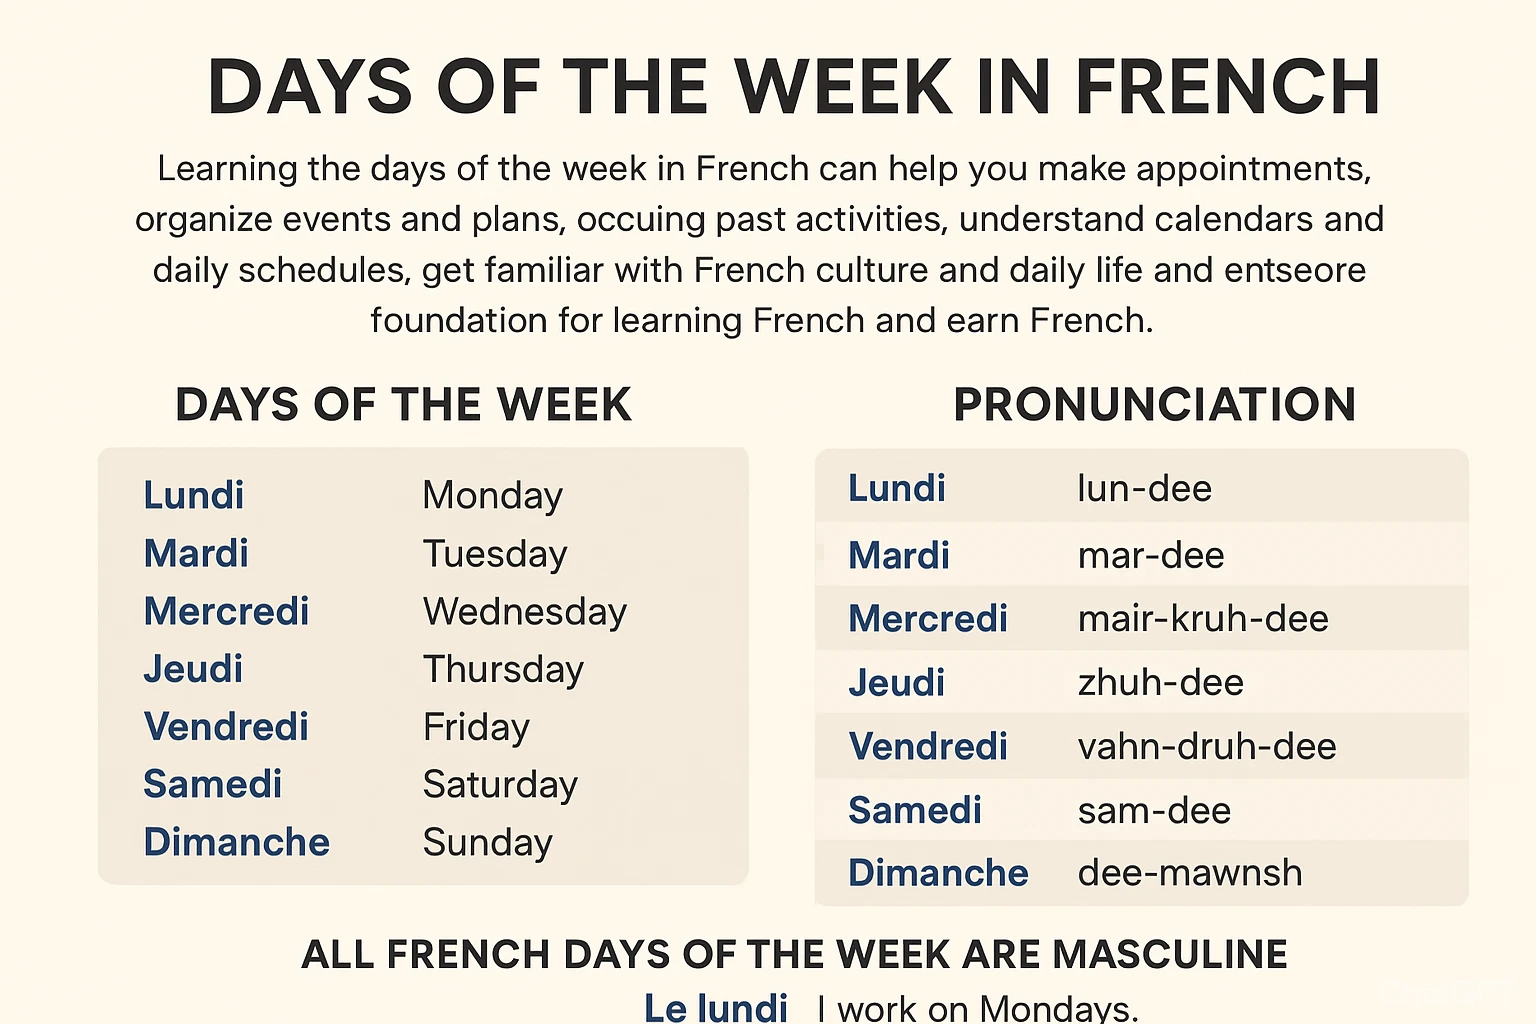Select the word Lundi in the left table
Image resolution: width=1536 pixels, height=1024 pixels.
click(x=194, y=495)
